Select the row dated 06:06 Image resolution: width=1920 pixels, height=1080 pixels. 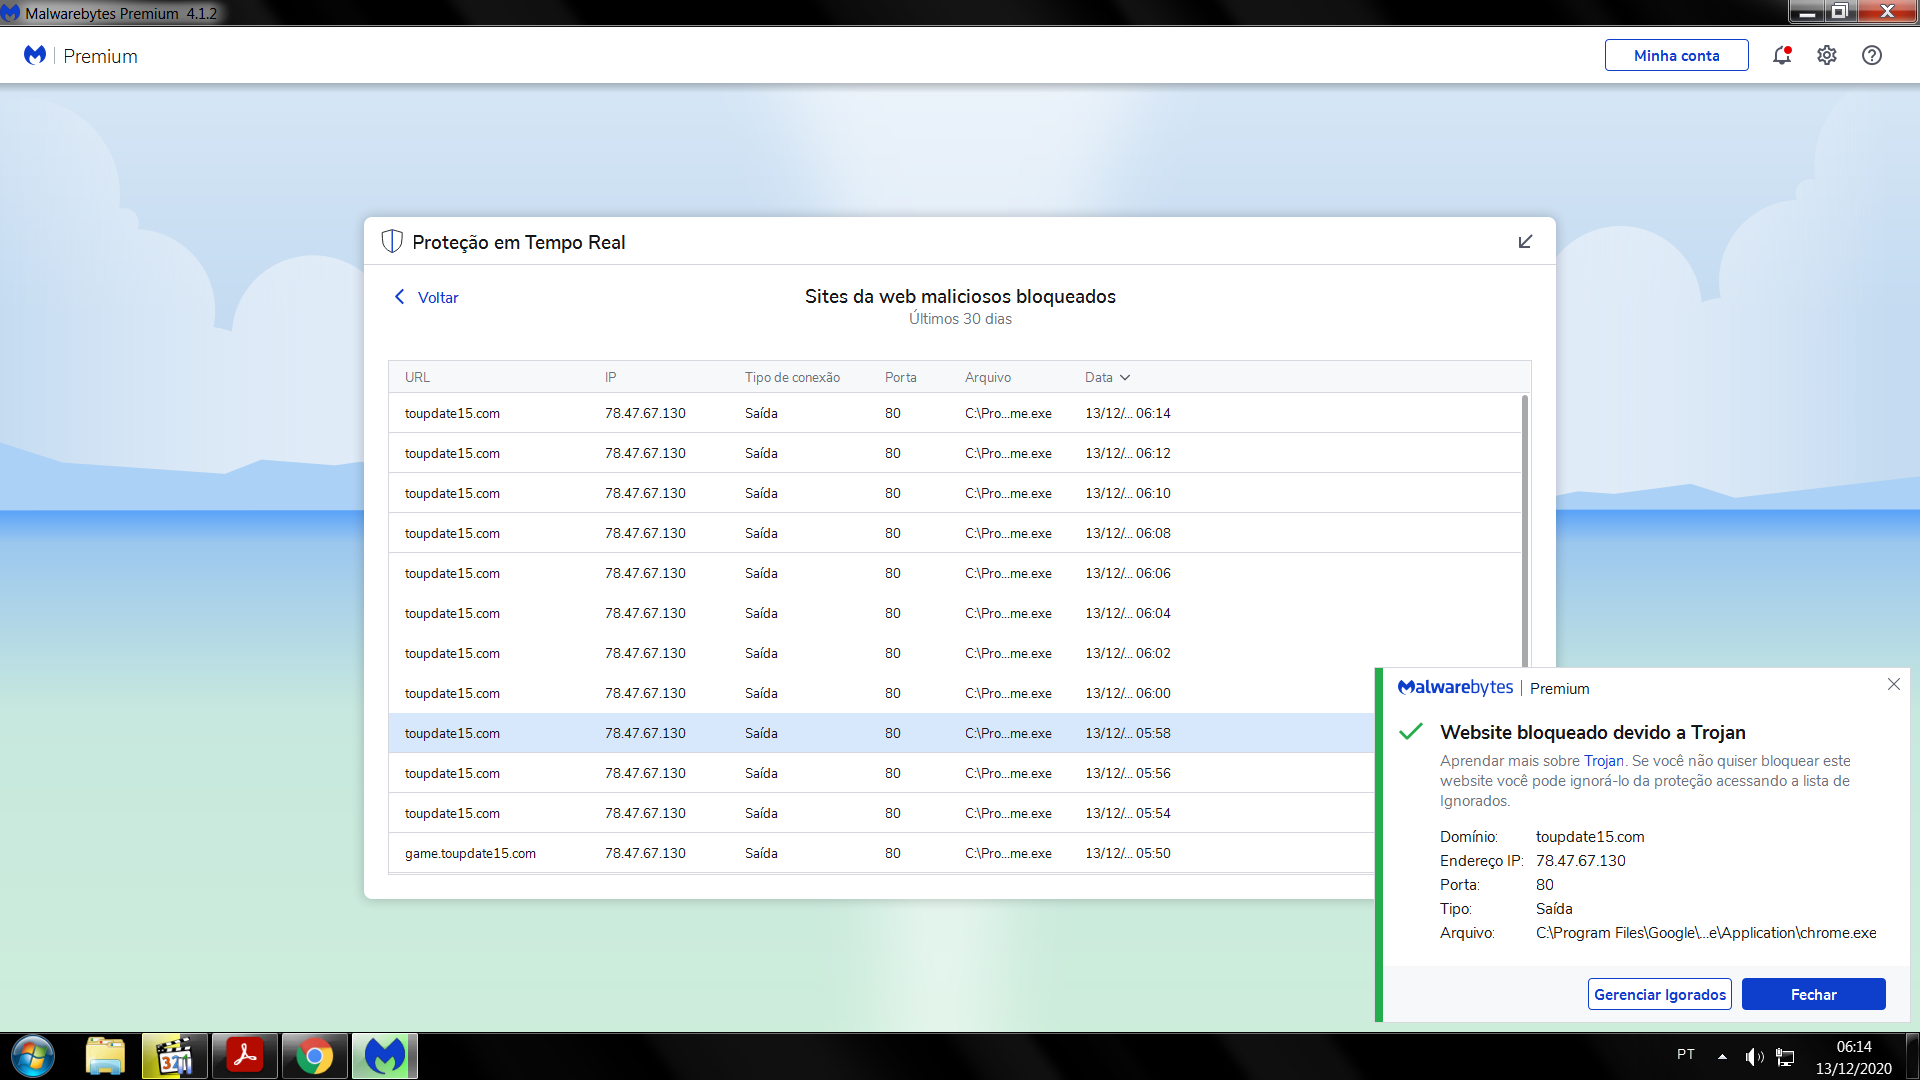955,573
